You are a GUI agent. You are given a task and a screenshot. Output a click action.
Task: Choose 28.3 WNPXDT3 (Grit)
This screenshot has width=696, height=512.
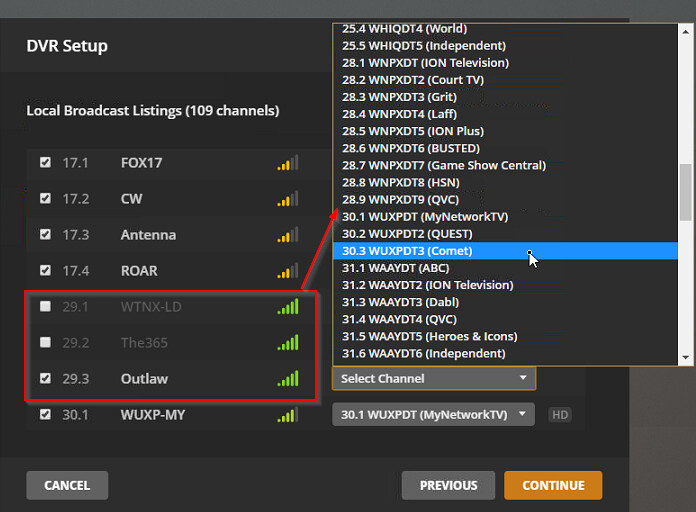[505, 97]
